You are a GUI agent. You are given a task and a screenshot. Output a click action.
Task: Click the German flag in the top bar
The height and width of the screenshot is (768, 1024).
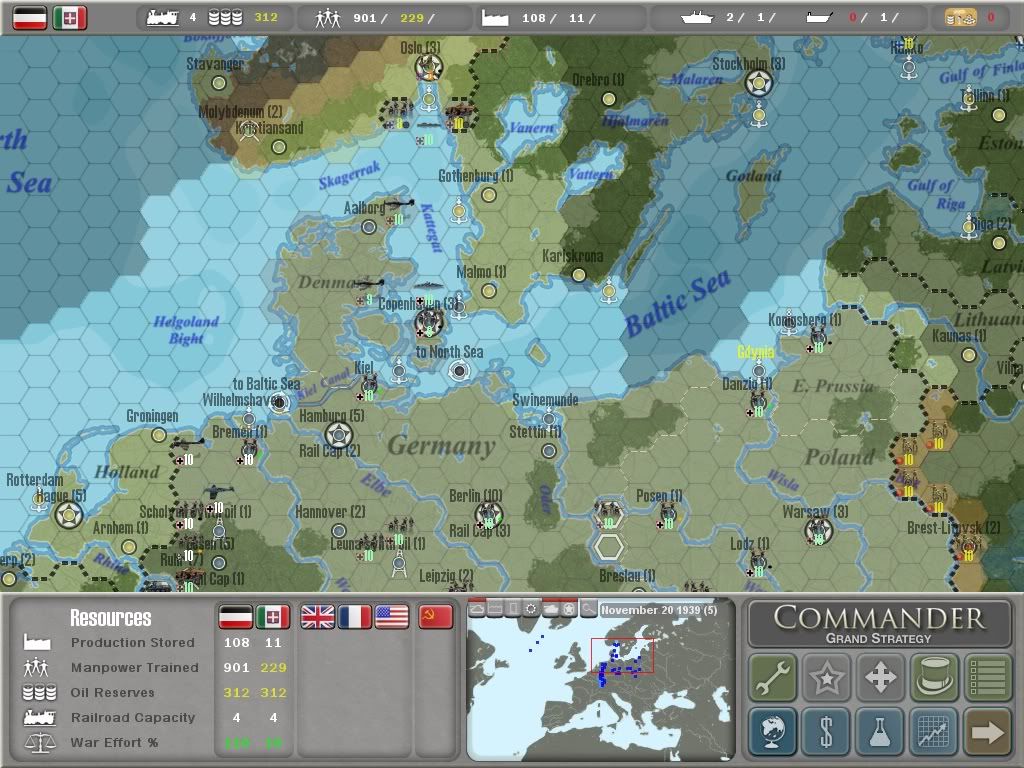30,18
